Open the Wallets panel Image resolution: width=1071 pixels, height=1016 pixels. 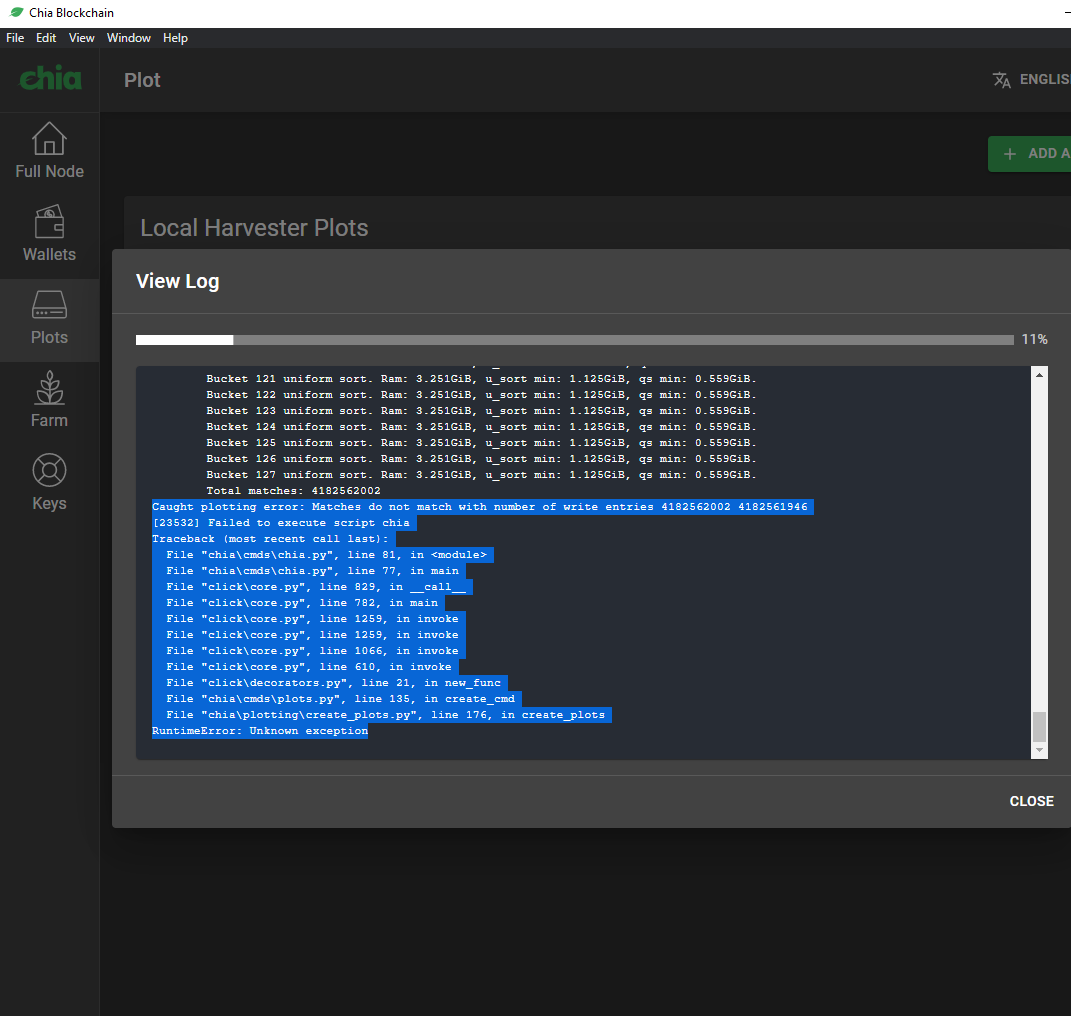click(49, 233)
